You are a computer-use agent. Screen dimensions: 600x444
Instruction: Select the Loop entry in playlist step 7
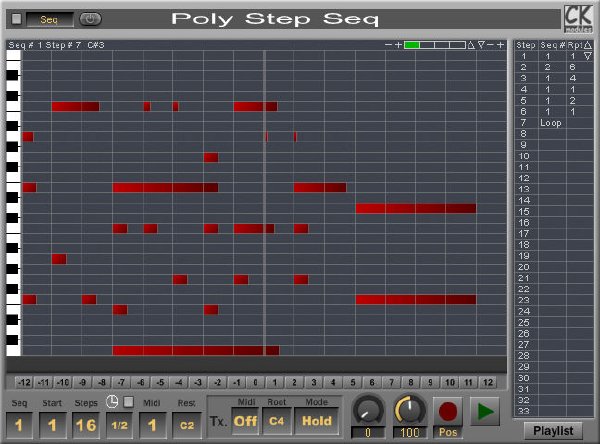coord(551,123)
